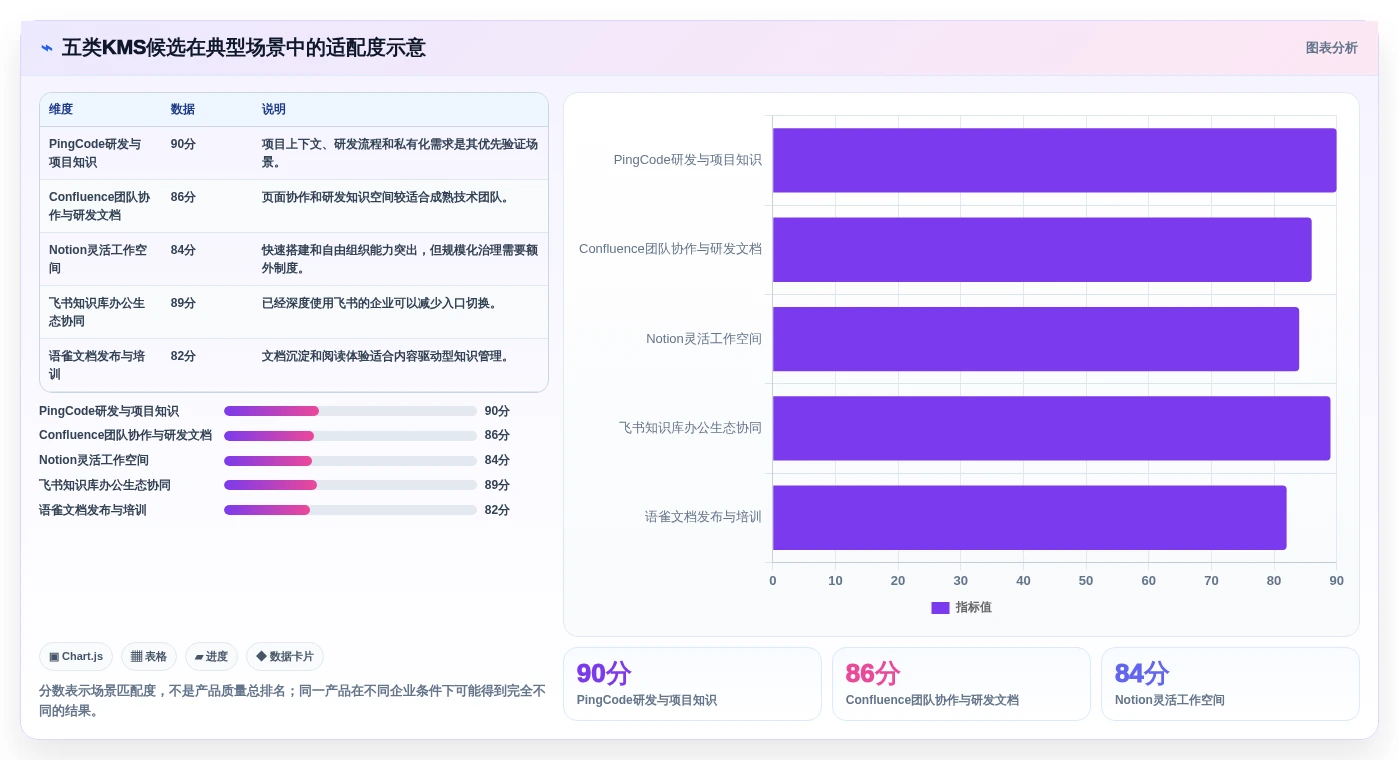Click the 89分 value beside the 飞书 progress bar
1399x760 pixels.
pyautogui.click(x=497, y=485)
